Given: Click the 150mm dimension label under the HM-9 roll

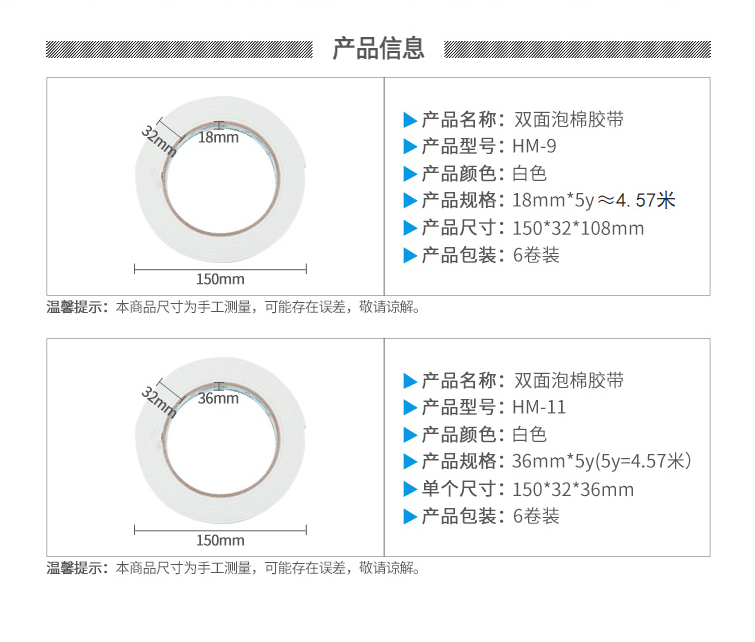Looking at the screenshot, I should [x=220, y=279].
